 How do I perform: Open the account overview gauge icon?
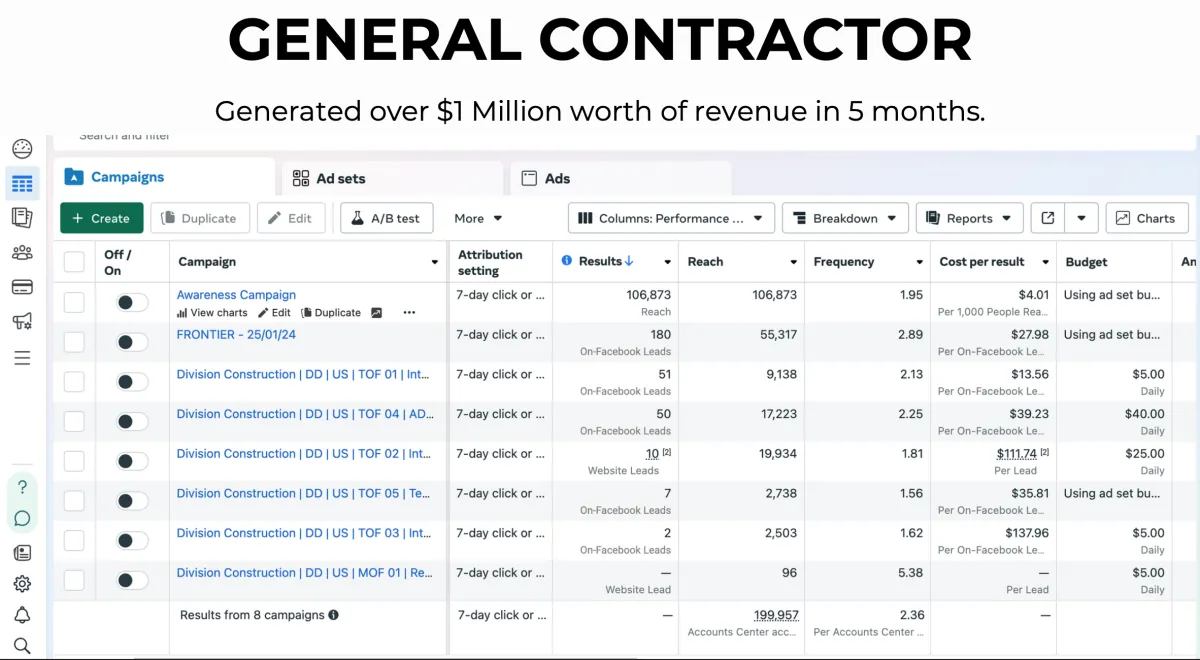22,149
